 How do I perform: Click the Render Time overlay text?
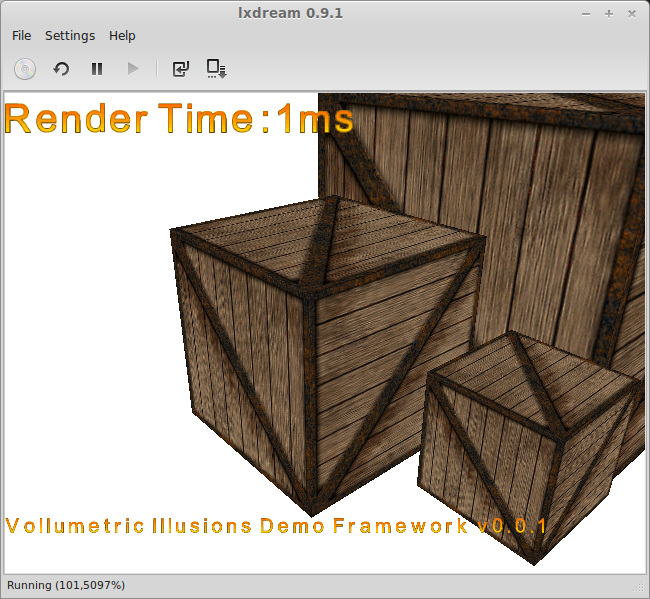(x=179, y=119)
